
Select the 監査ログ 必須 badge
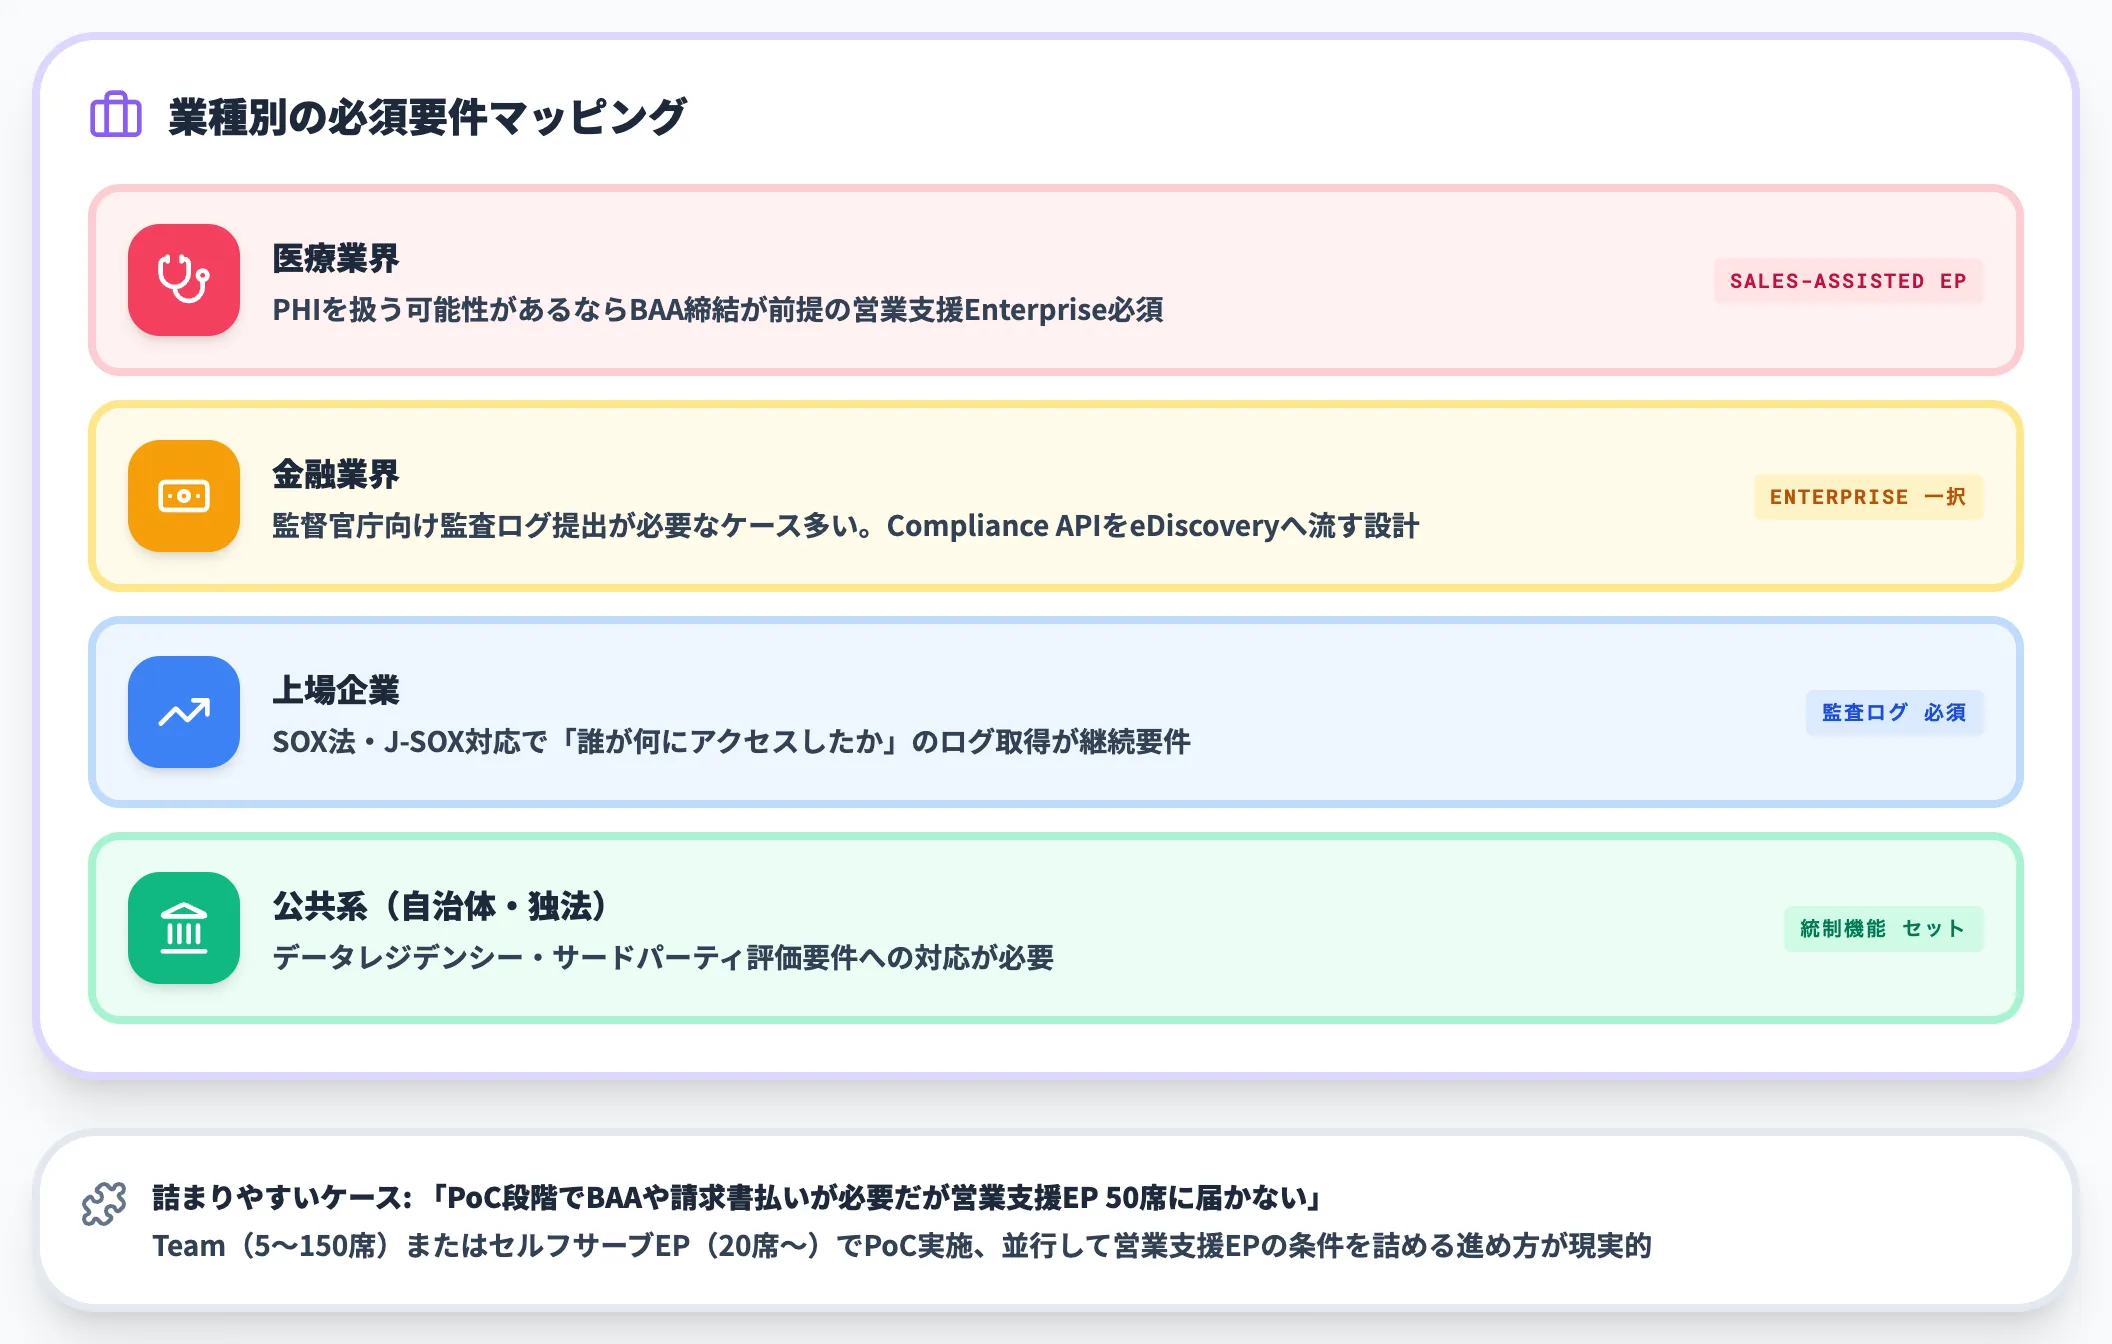point(1894,713)
